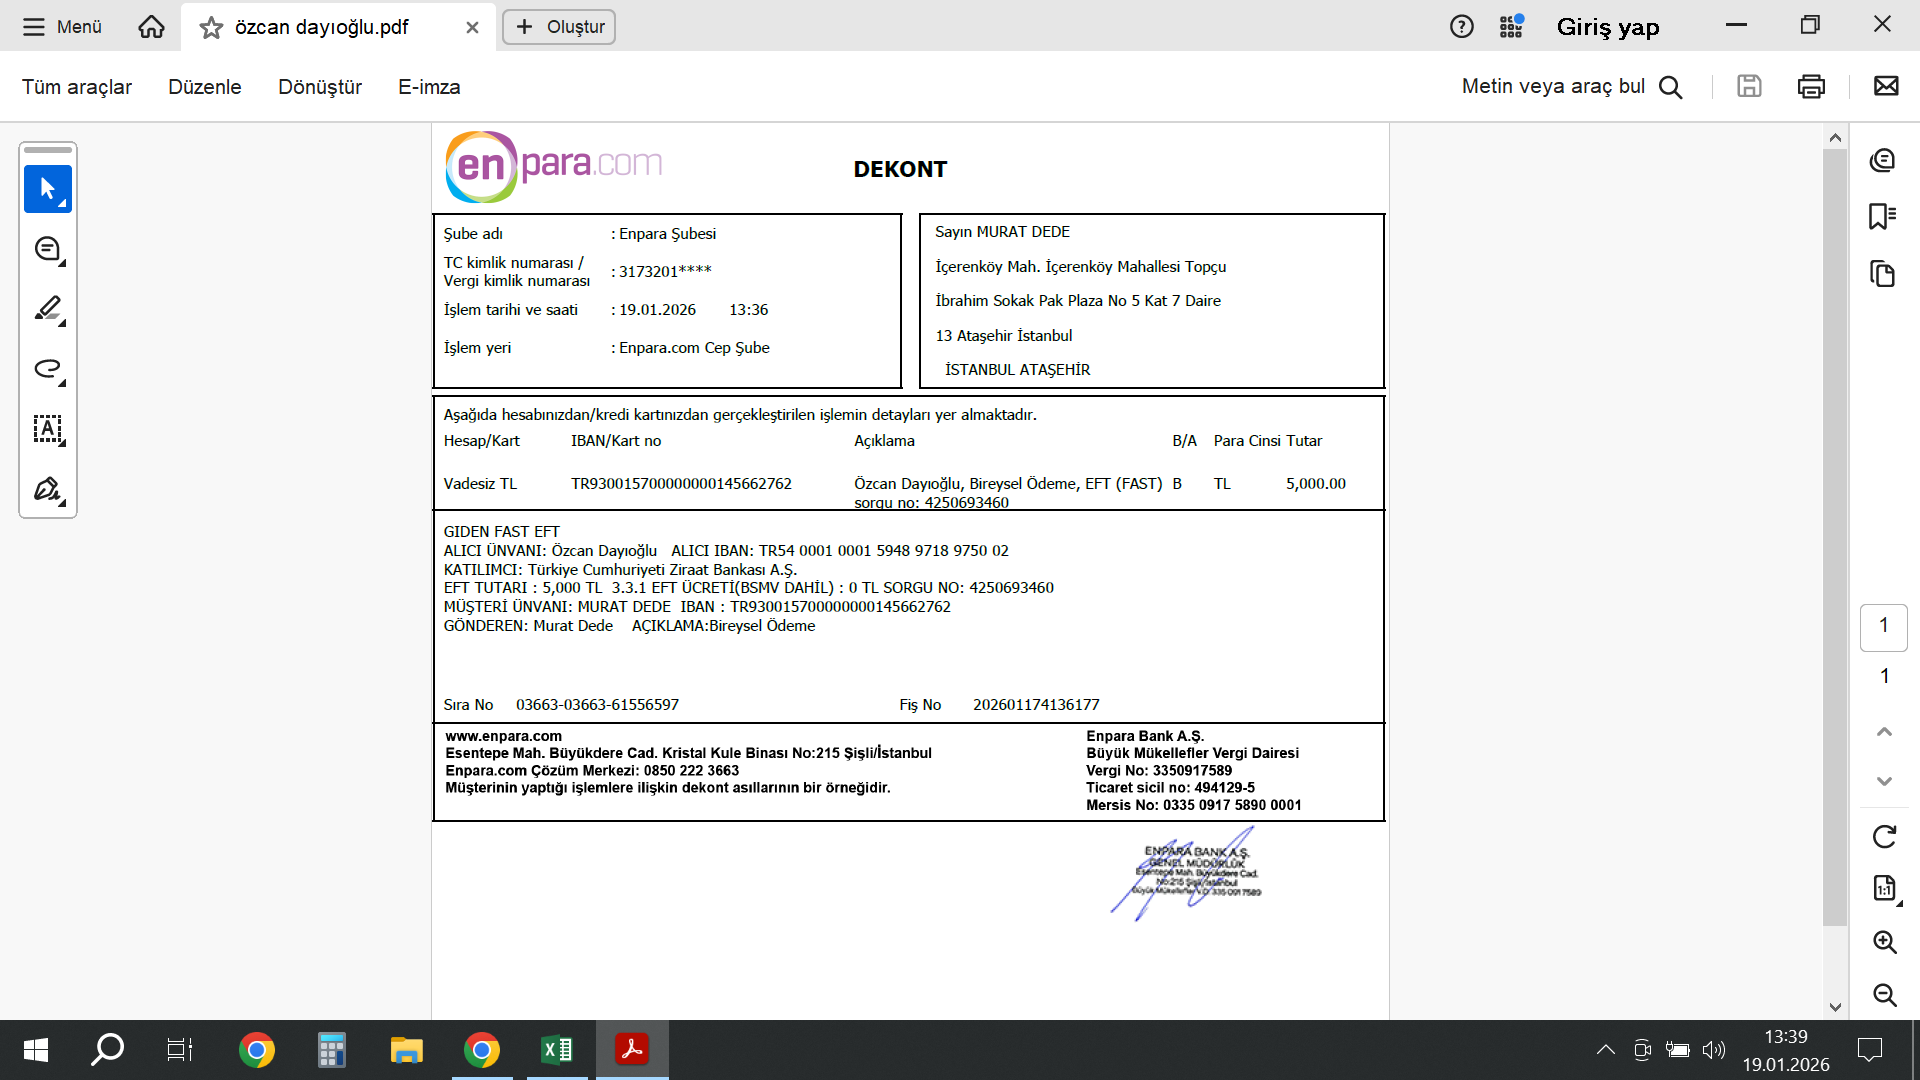This screenshot has width=1920, height=1080.
Task: Click the scrollbar up arrow
Action: tap(1835, 137)
